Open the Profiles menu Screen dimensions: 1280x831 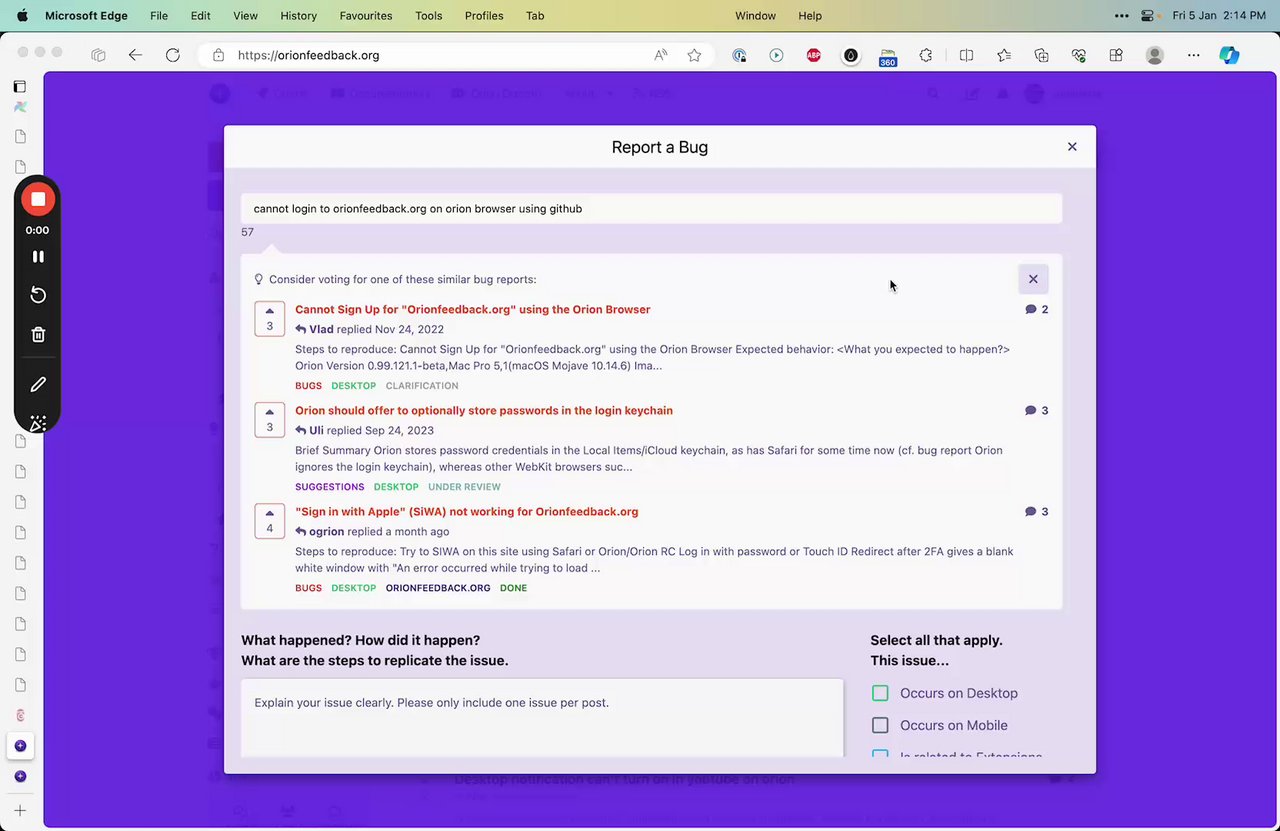(484, 16)
